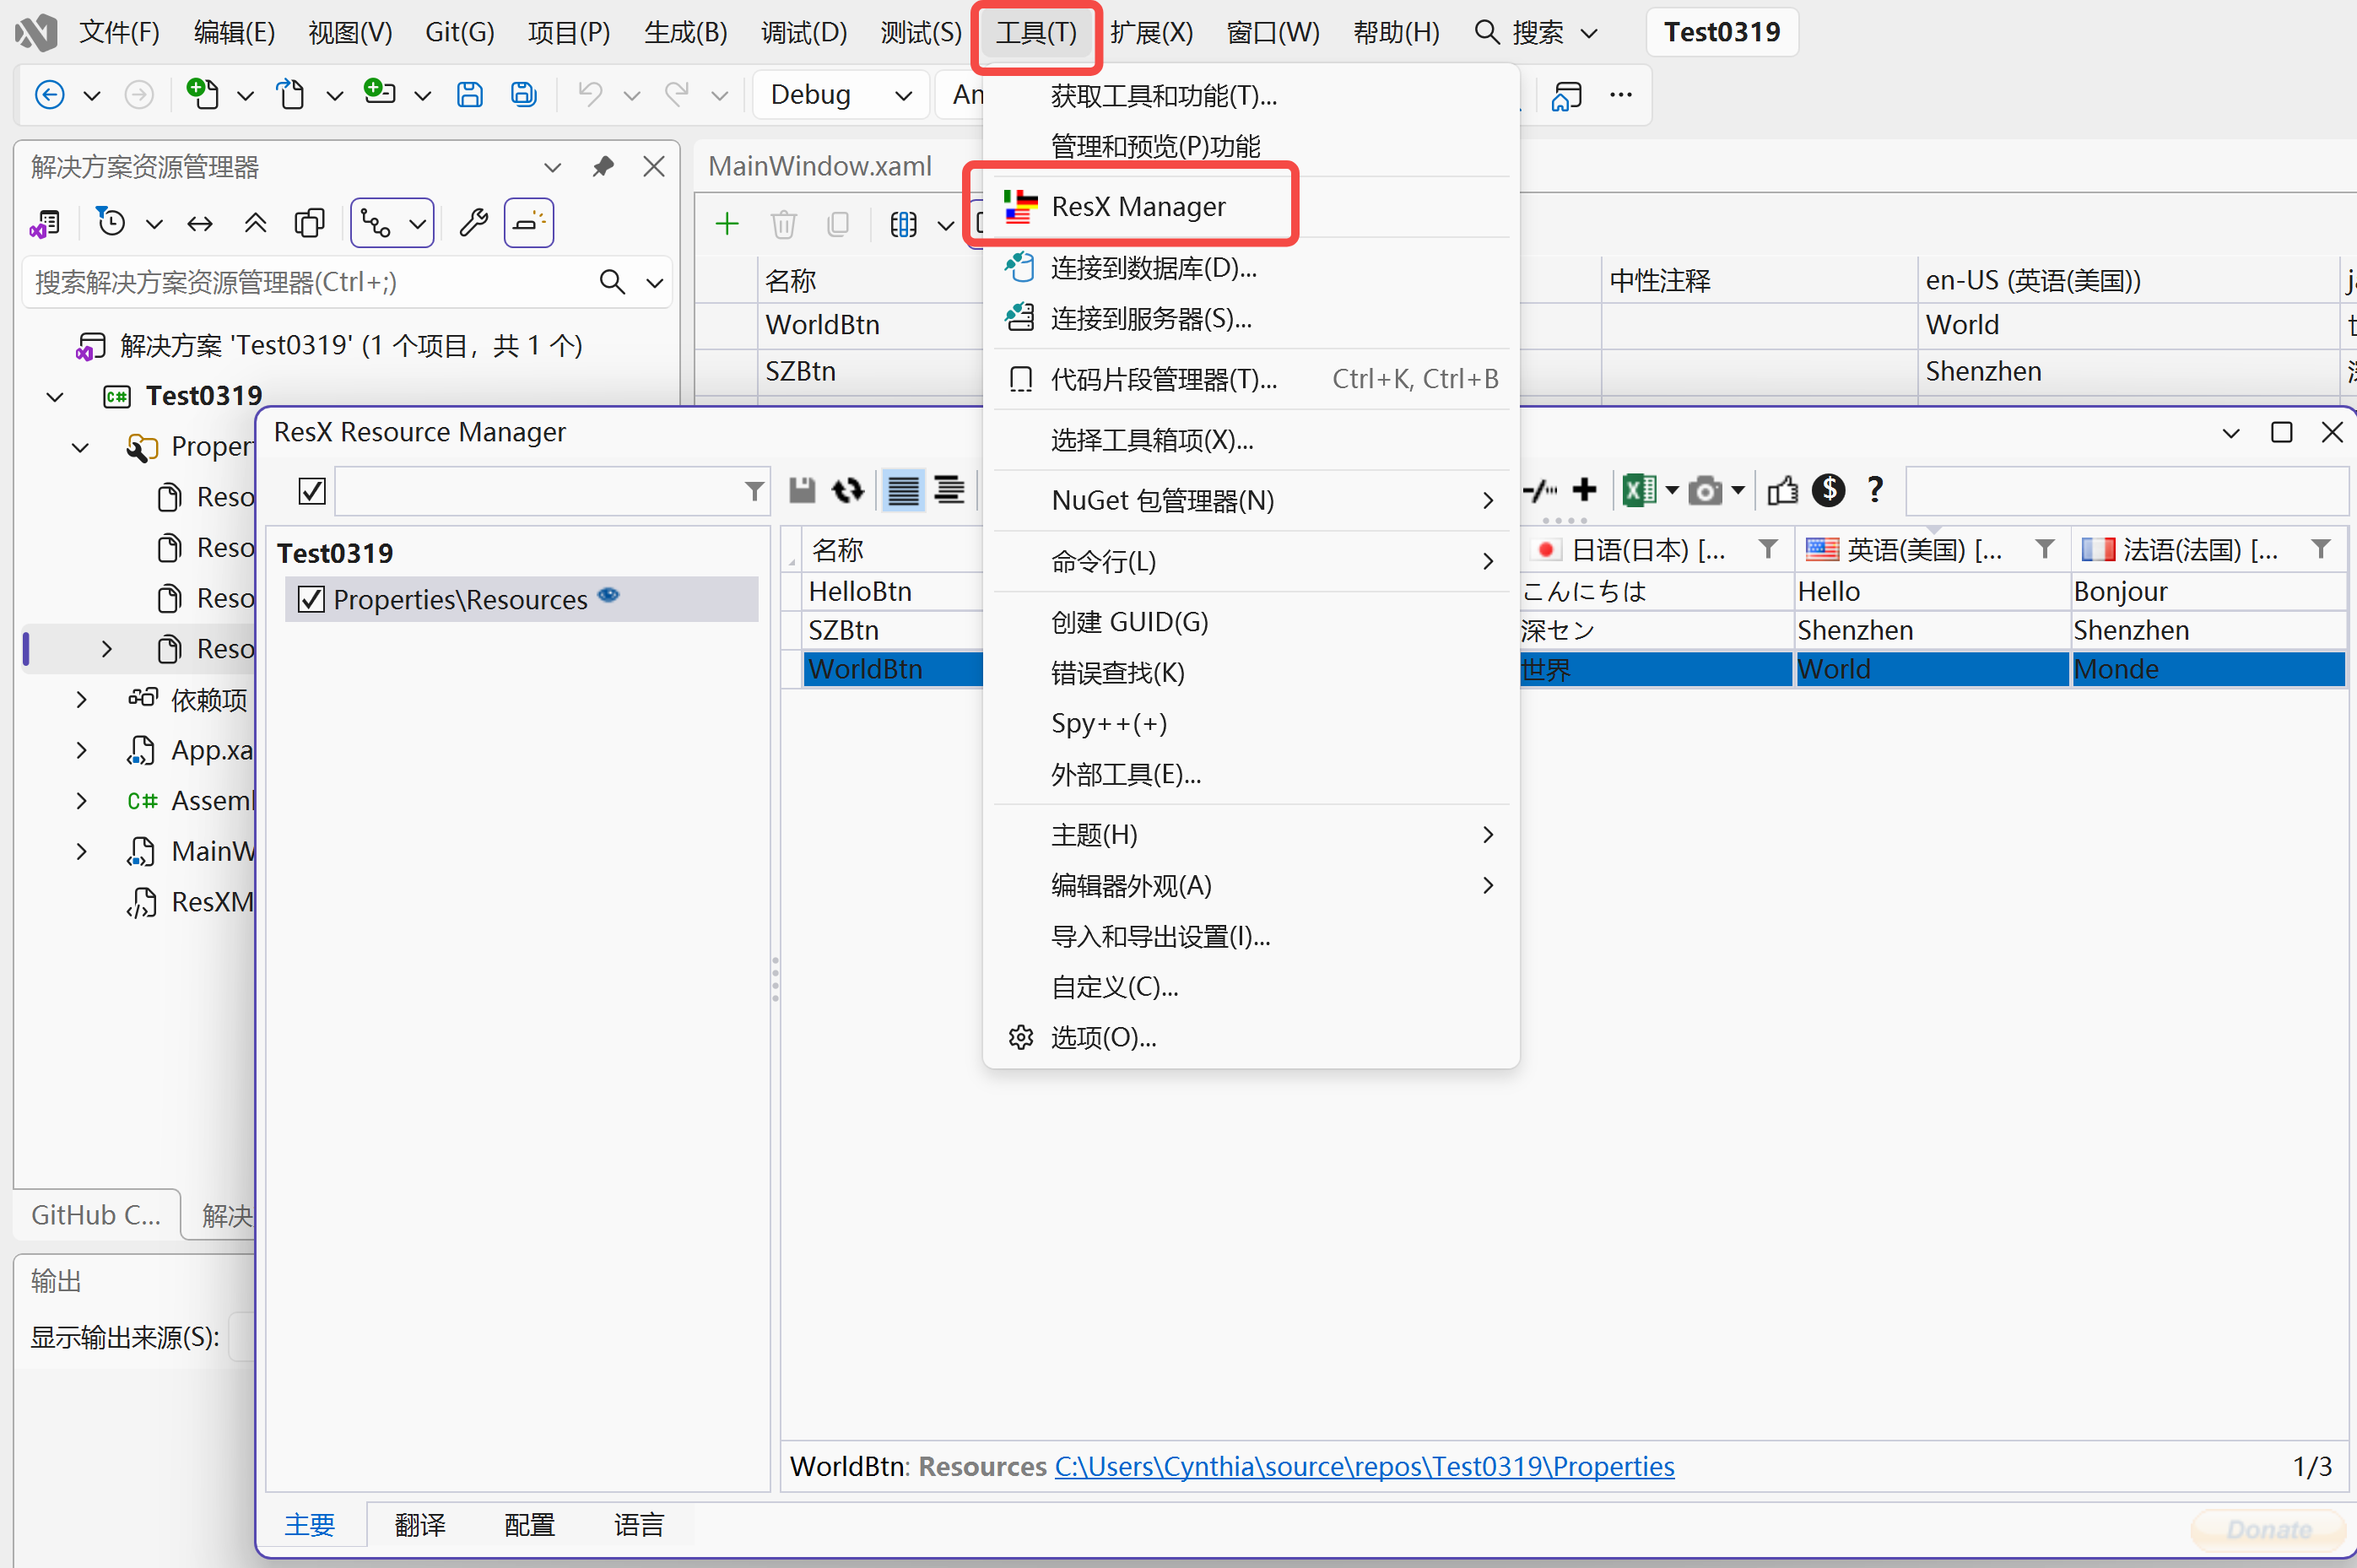Uncheck the Properties\Resources checkbox
This screenshot has width=2357, height=1568.
[312, 599]
